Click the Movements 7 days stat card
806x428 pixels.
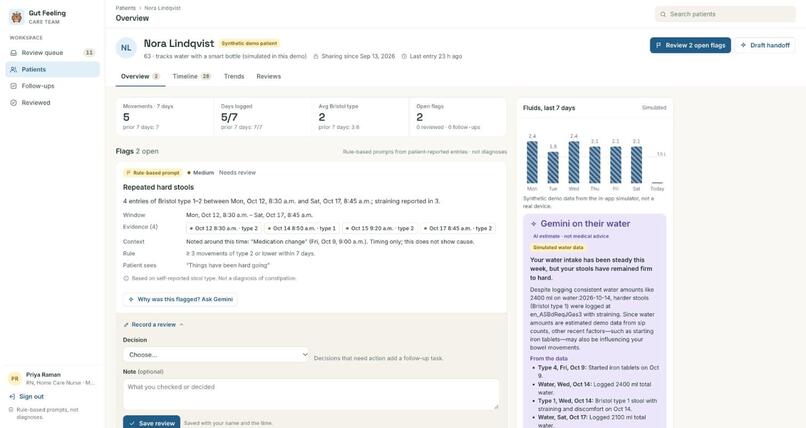click(x=164, y=117)
